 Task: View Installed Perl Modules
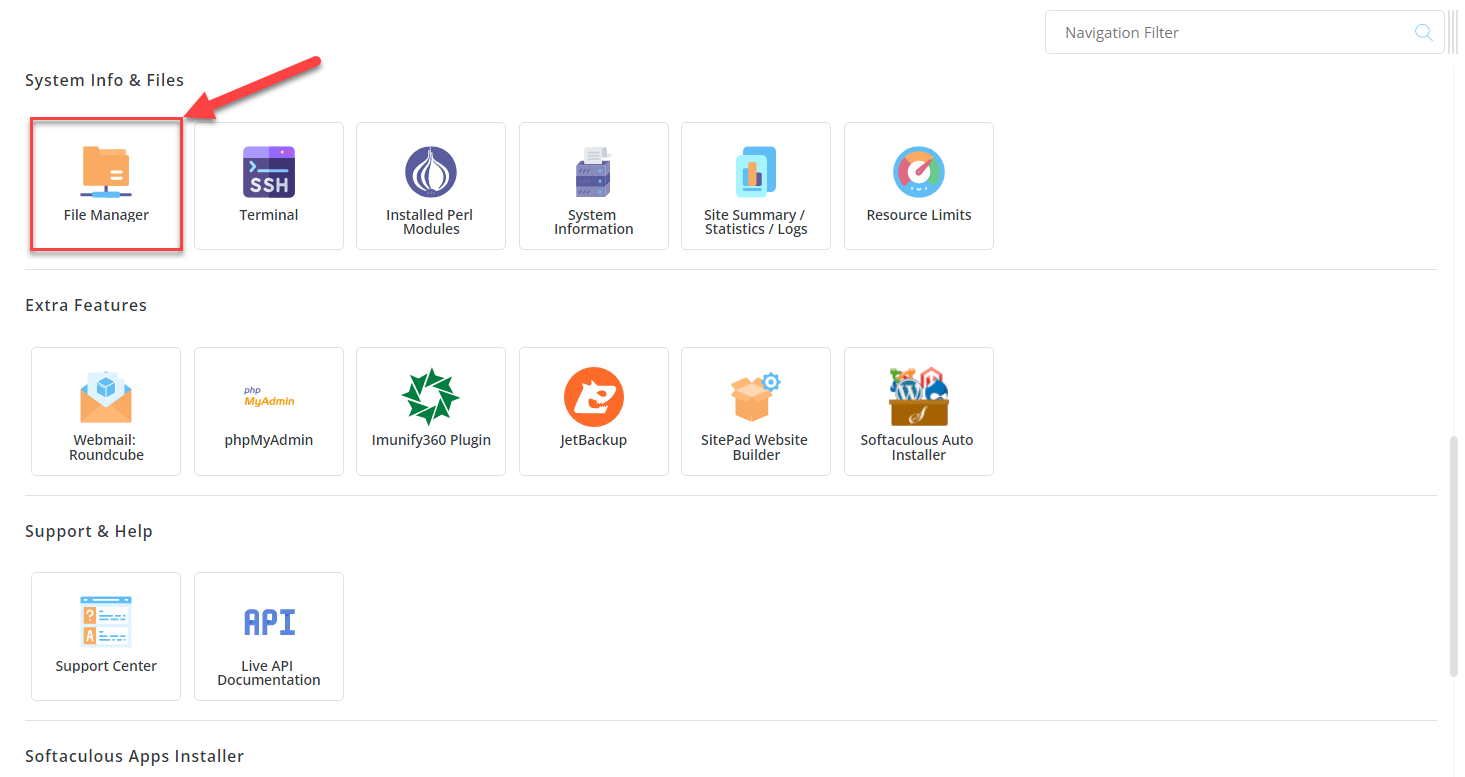point(430,185)
